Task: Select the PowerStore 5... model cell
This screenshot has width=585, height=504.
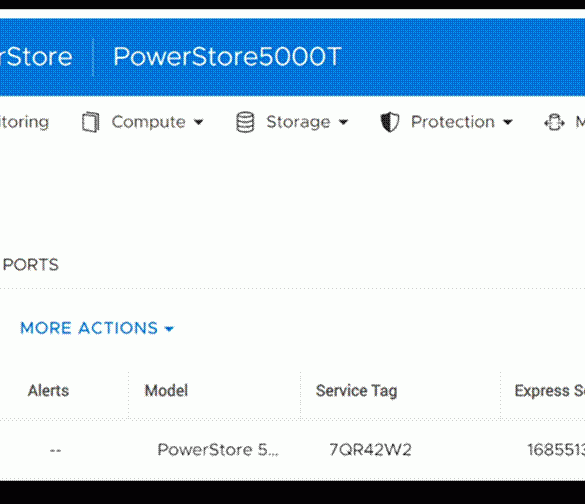Action: (218, 450)
